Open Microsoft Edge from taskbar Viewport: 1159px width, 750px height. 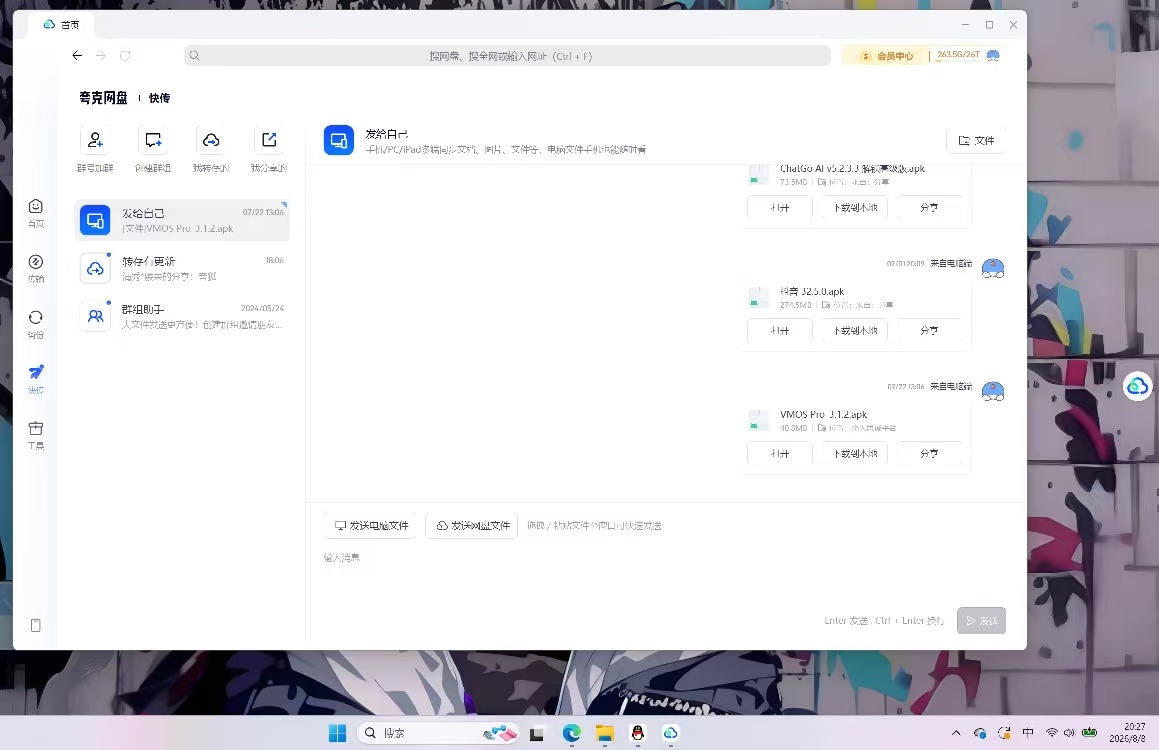[x=571, y=733]
